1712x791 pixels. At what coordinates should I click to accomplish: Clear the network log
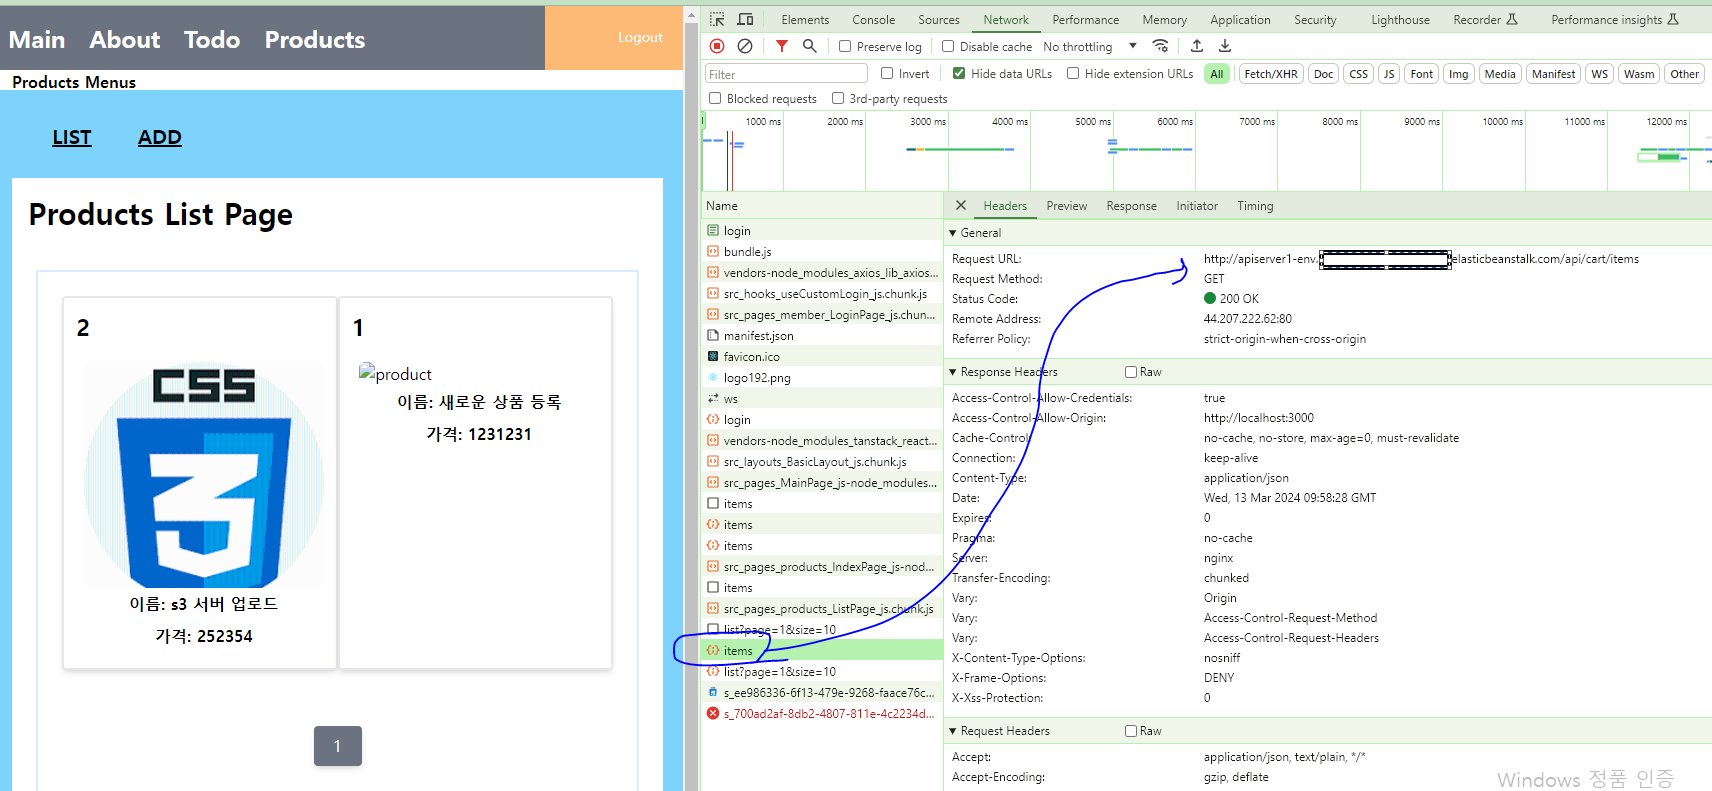(745, 46)
